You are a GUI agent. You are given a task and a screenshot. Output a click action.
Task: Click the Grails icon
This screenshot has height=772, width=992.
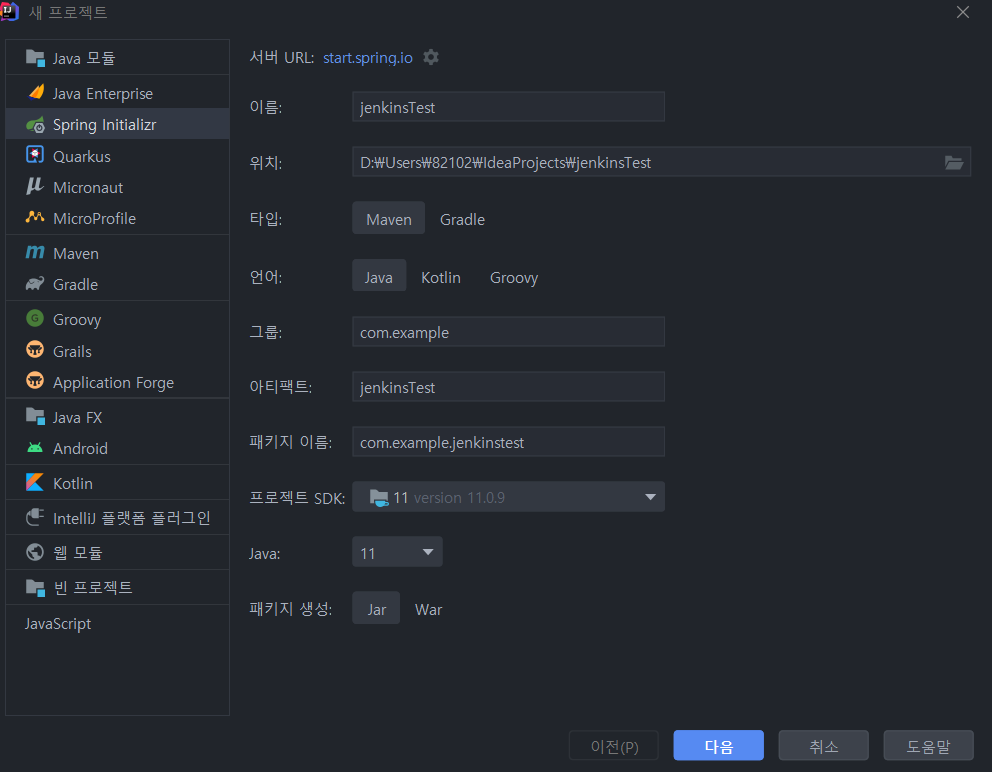click(x=35, y=350)
